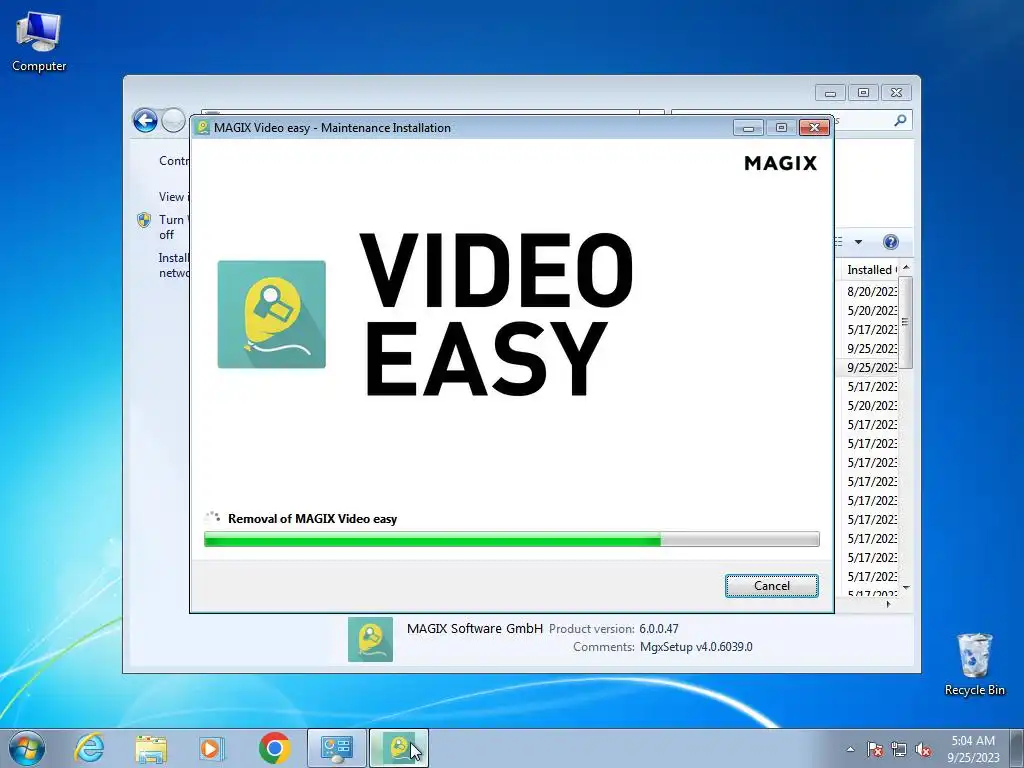Viewport: 1024px width, 768px height.
Task: Cancel the MAGIX Video easy removal
Action: [771, 586]
